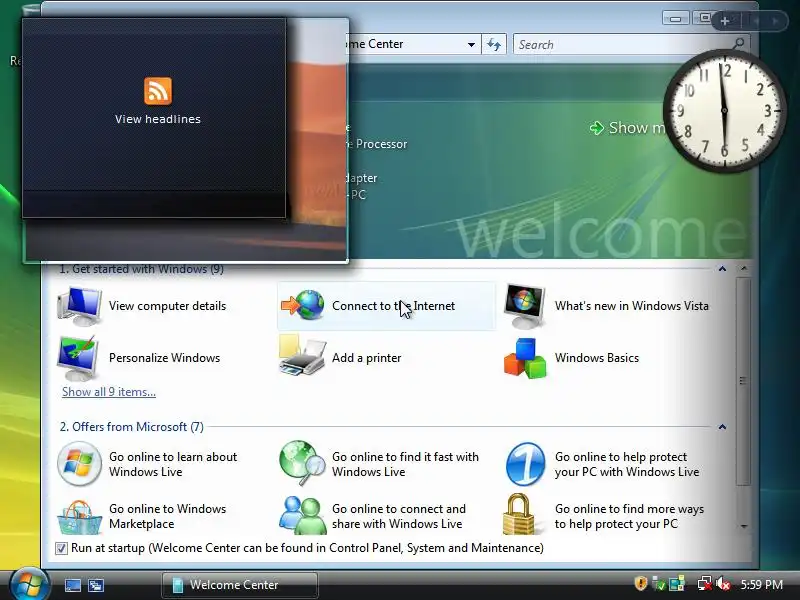Open the address bar dropdown arrow
Screen dimensions: 800x600
[x=471, y=45]
